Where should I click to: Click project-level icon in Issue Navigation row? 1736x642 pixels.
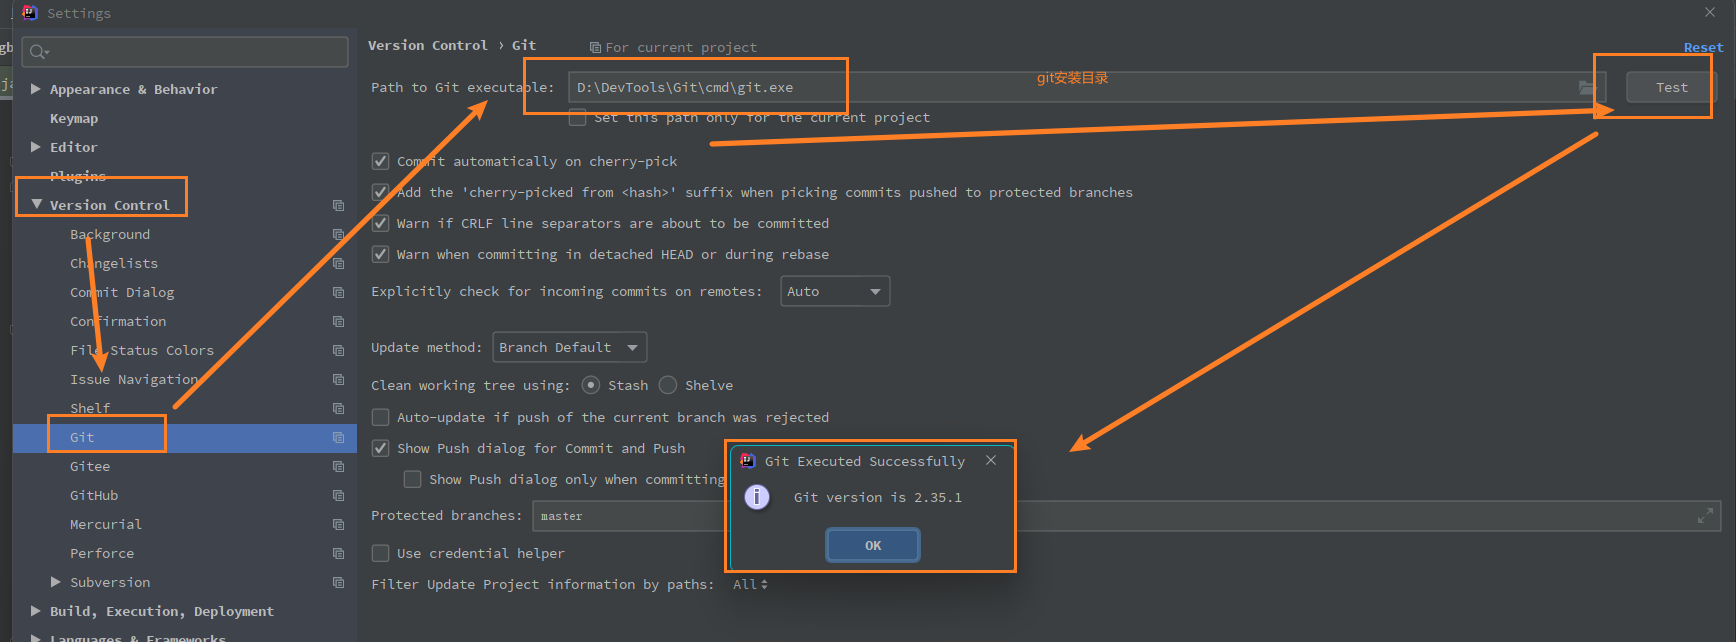click(x=338, y=379)
